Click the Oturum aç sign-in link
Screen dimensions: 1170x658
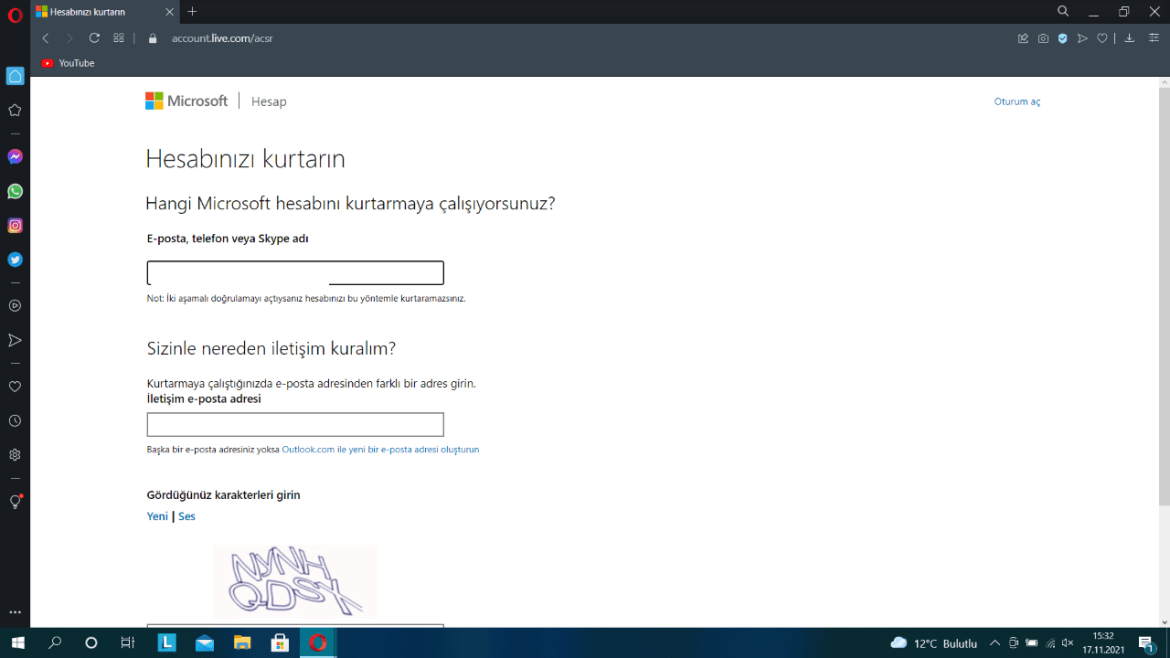pos(1017,101)
